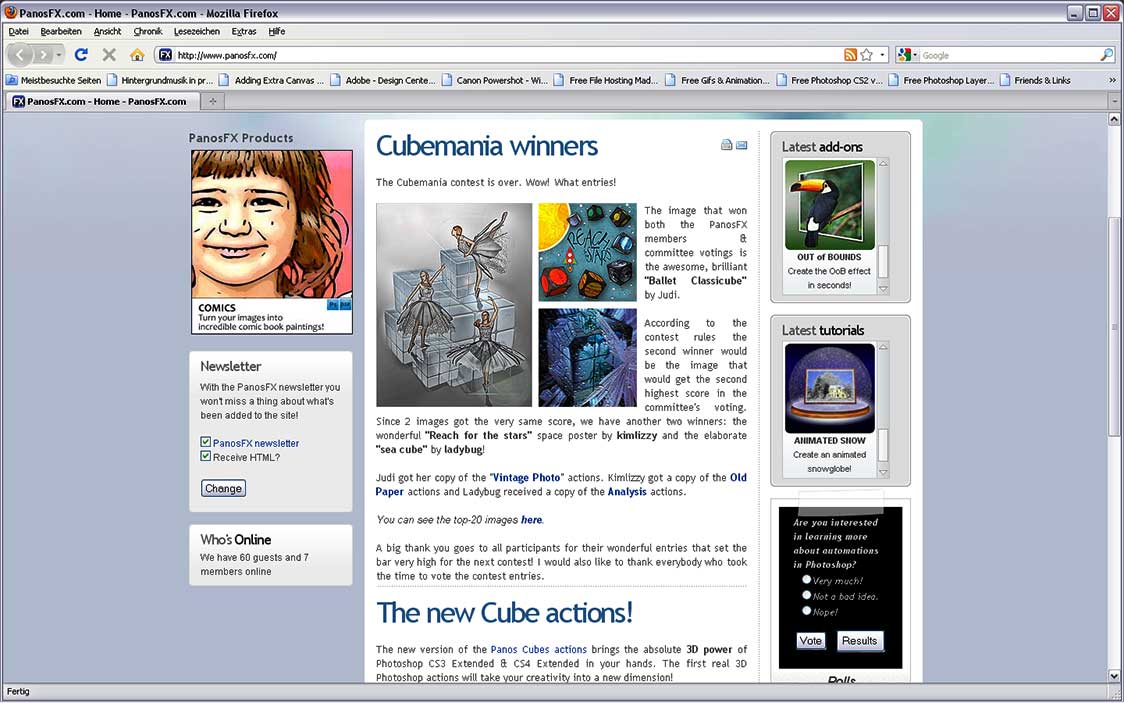Show more bookmarks with the chevron
The width and height of the screenshot is (1124, 703).
(1113, 80)
